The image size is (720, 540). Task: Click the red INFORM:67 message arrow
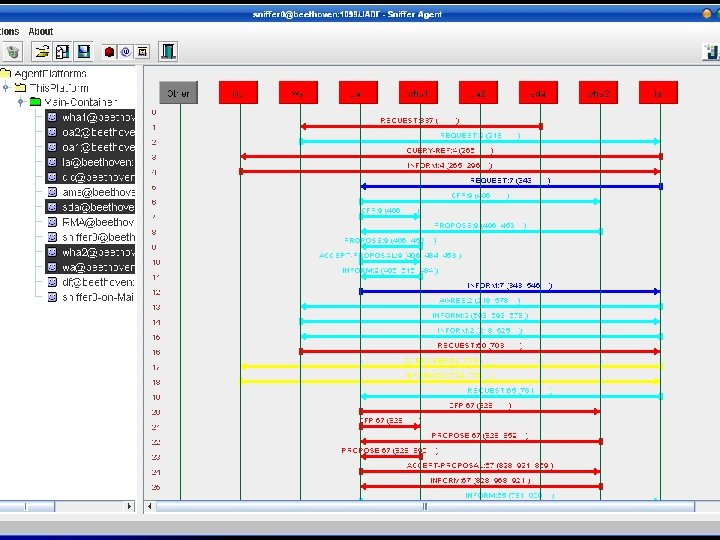(x=481, y=486)
